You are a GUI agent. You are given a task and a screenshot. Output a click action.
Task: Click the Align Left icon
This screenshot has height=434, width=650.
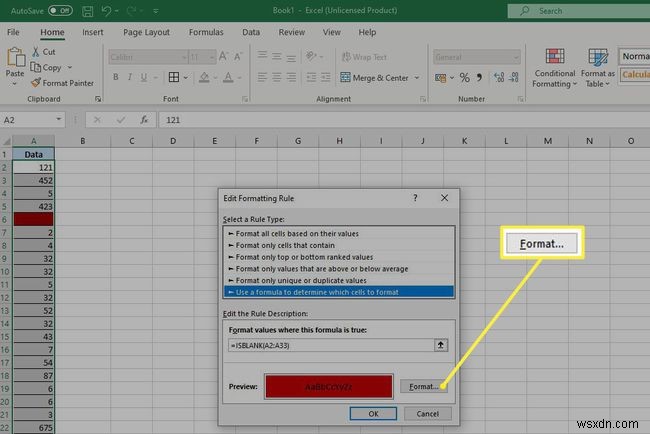(x=262, y=77)
